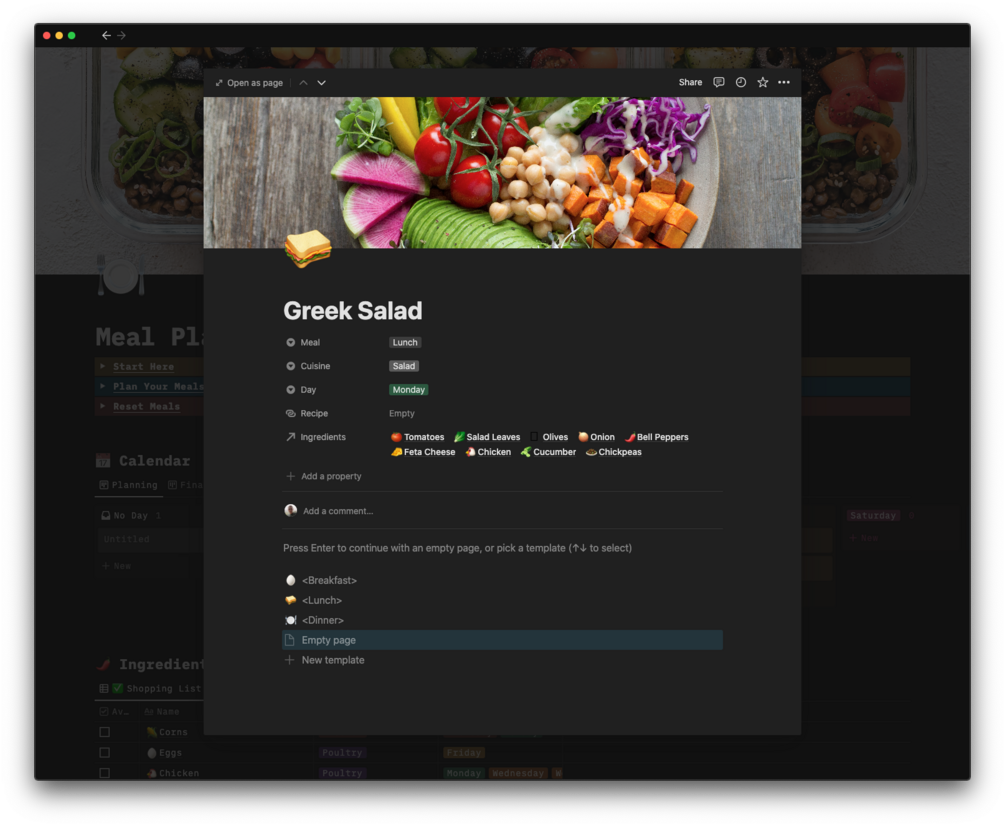Open the three-dot more options menu
The height and width of the screenshot is (826, 1005).
click(784, 82)
